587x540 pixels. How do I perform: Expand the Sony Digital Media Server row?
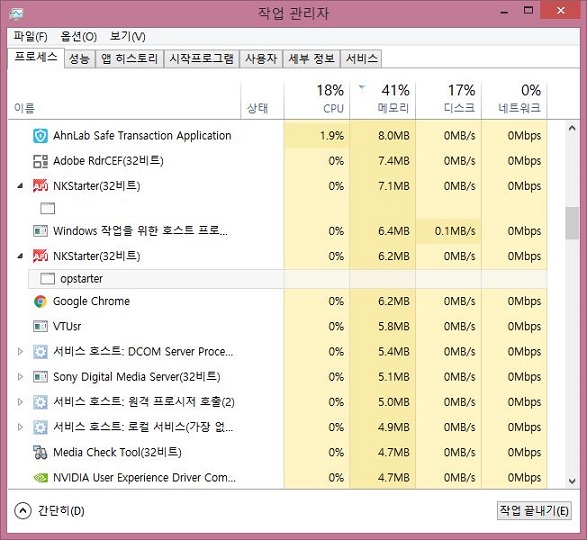pos(20,376)
